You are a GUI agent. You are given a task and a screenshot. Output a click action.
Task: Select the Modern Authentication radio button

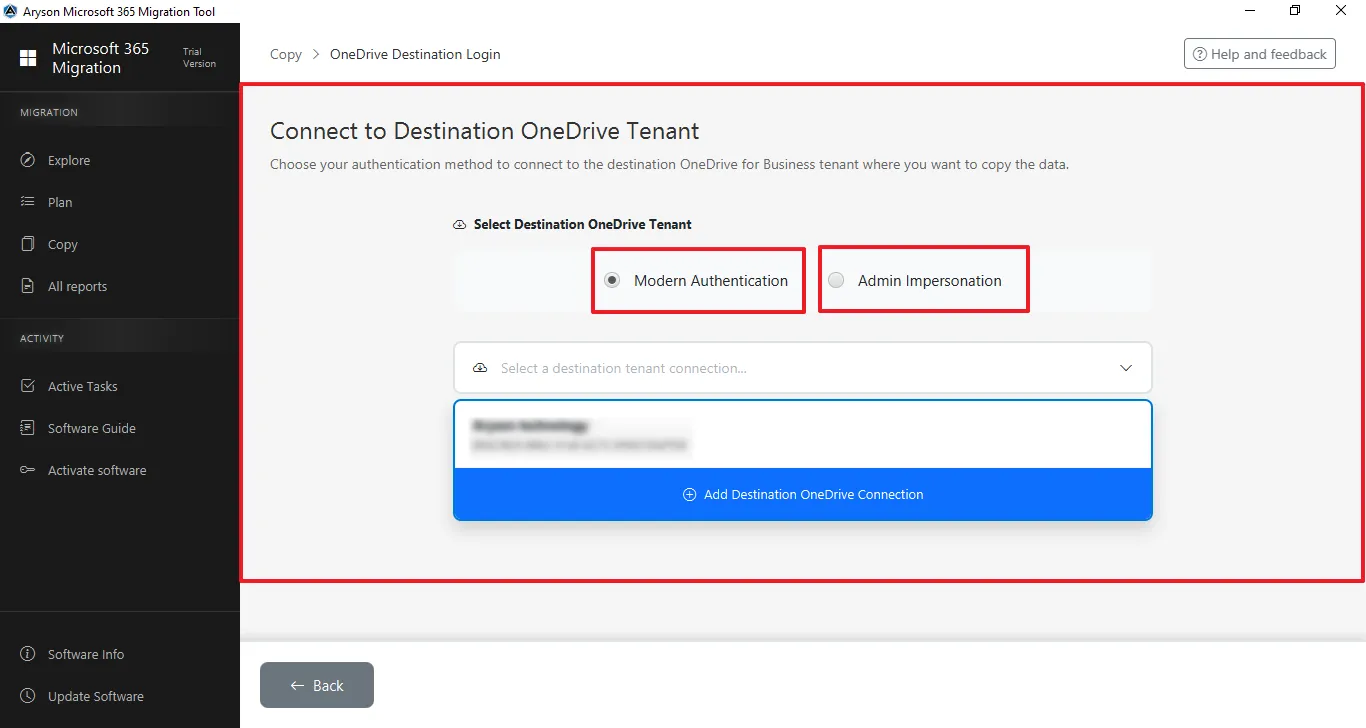612,280
